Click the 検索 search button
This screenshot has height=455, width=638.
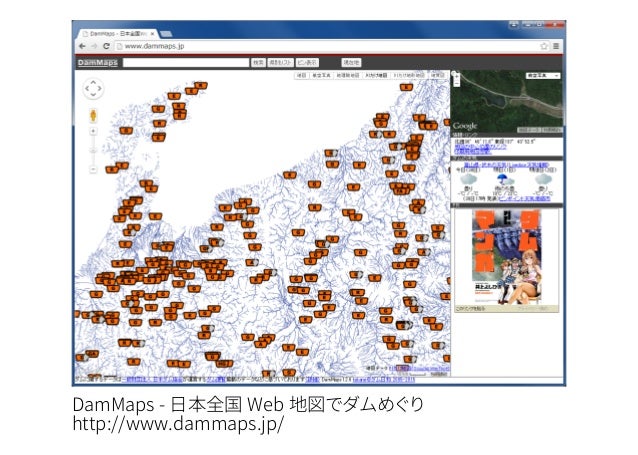click(258, 62)
